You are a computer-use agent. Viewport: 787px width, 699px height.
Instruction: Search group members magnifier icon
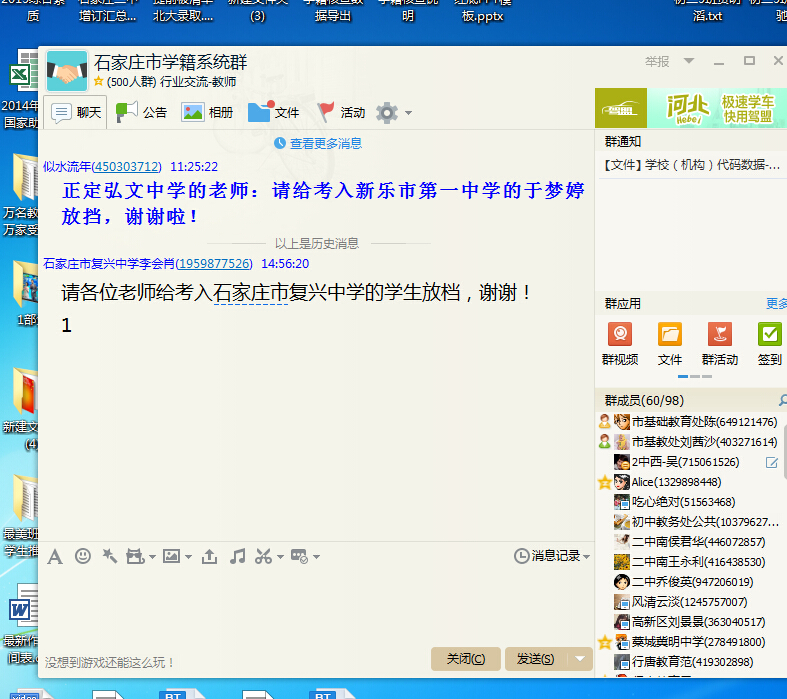coord(782,400)
